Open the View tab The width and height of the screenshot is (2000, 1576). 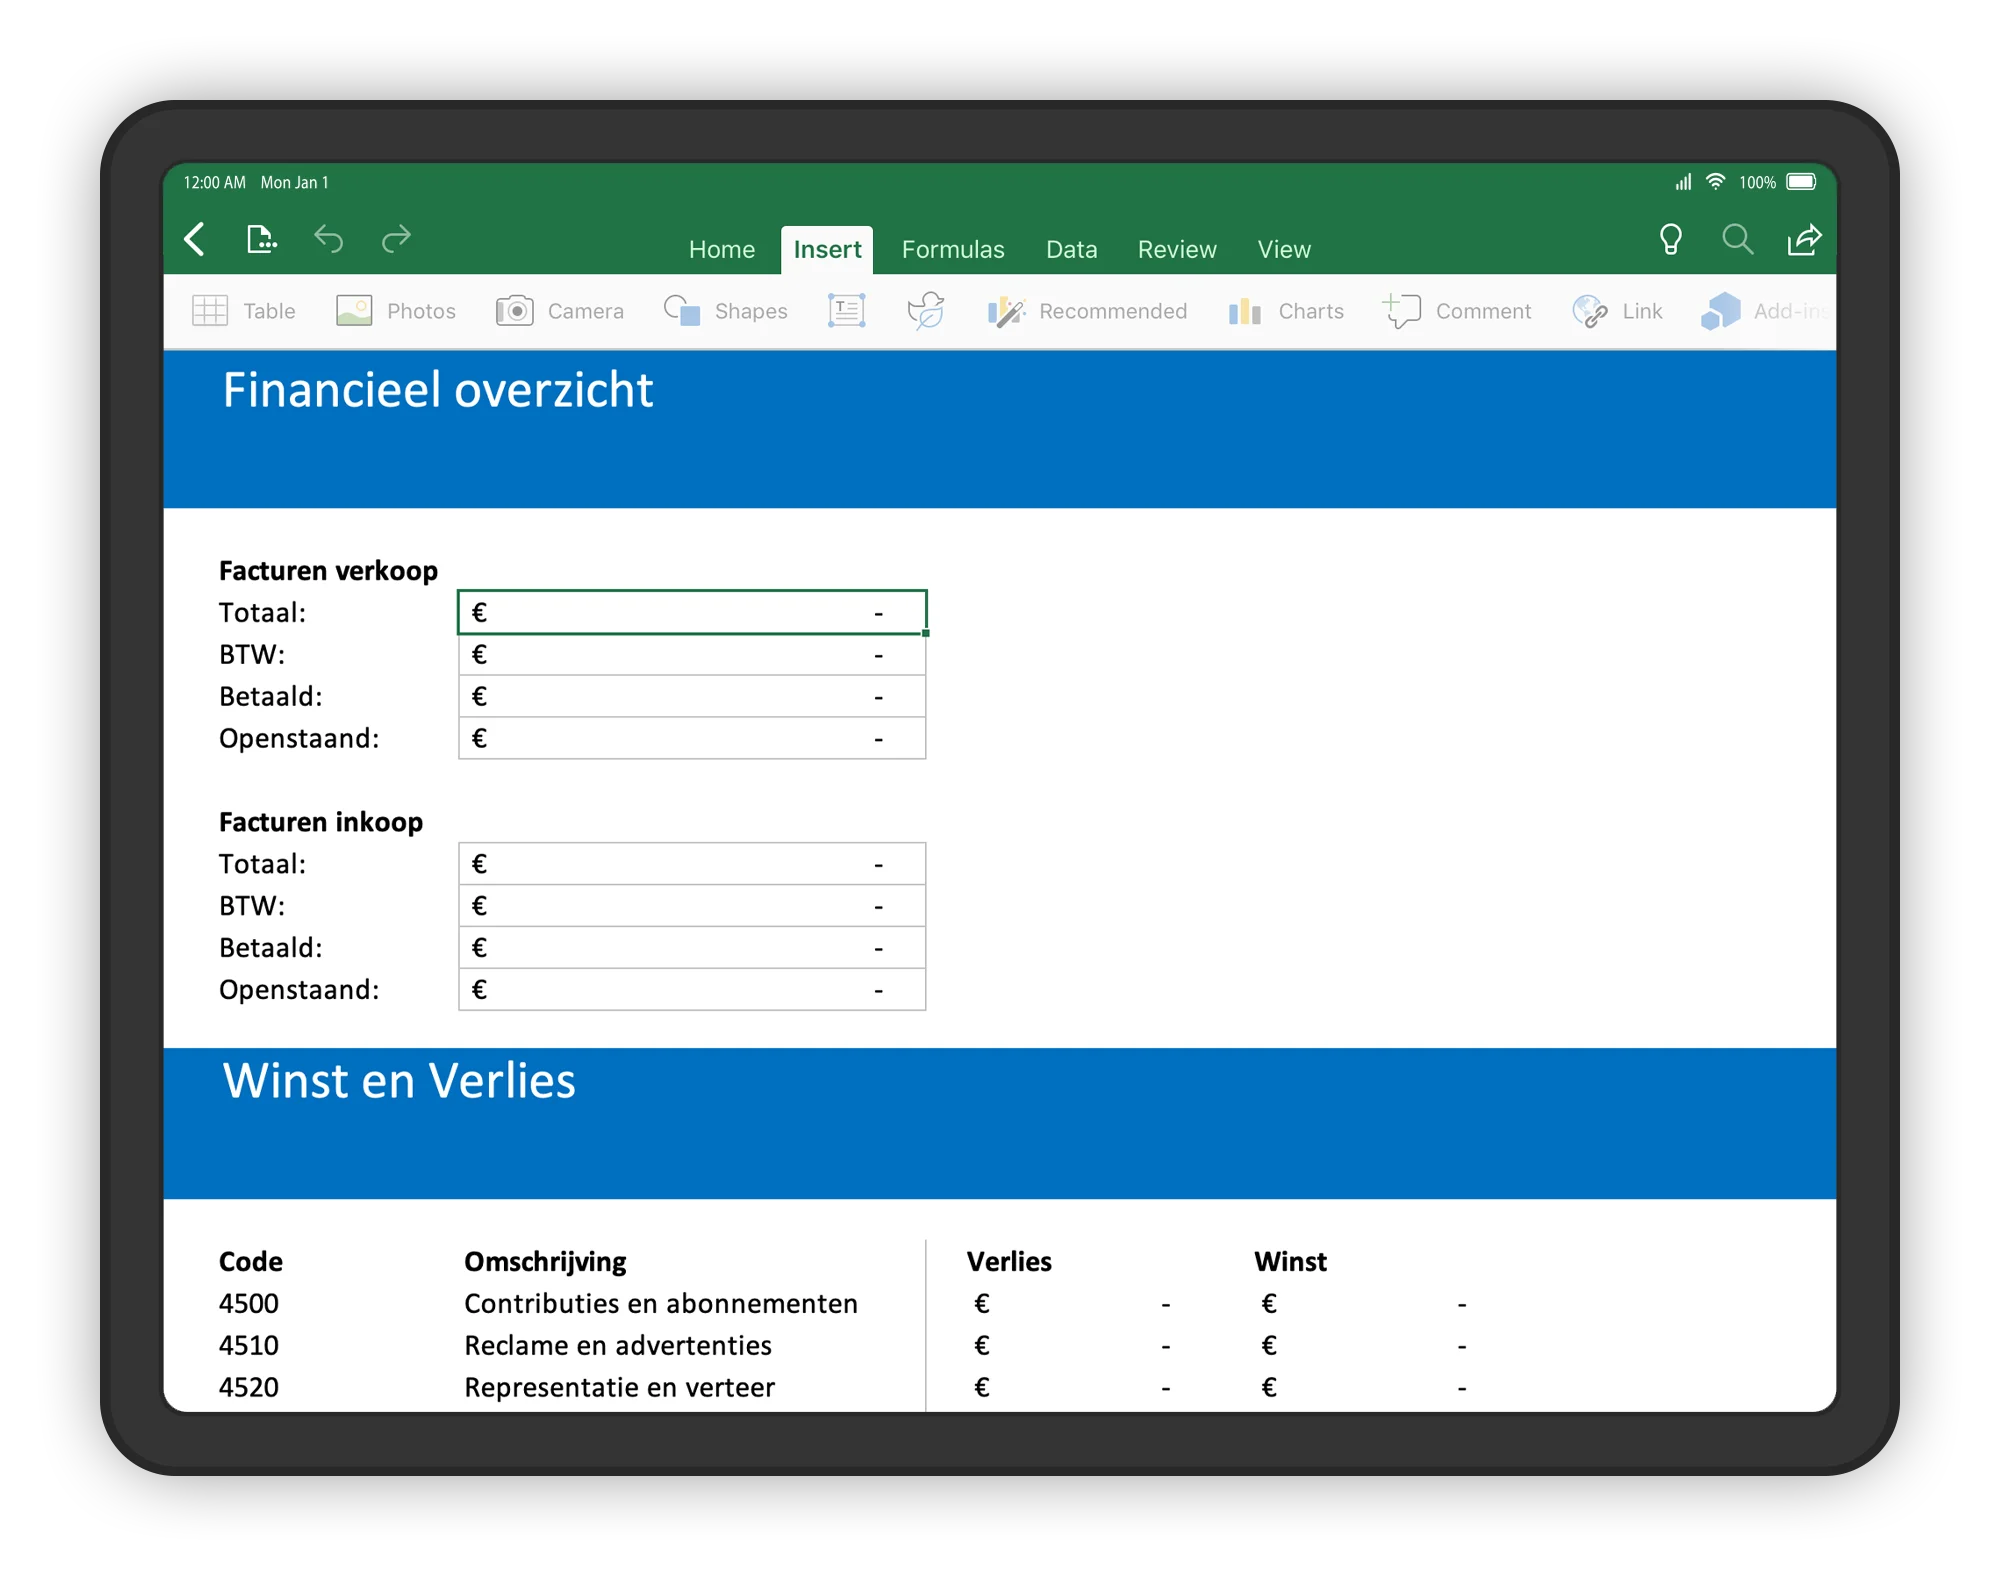click(1284, 249)
